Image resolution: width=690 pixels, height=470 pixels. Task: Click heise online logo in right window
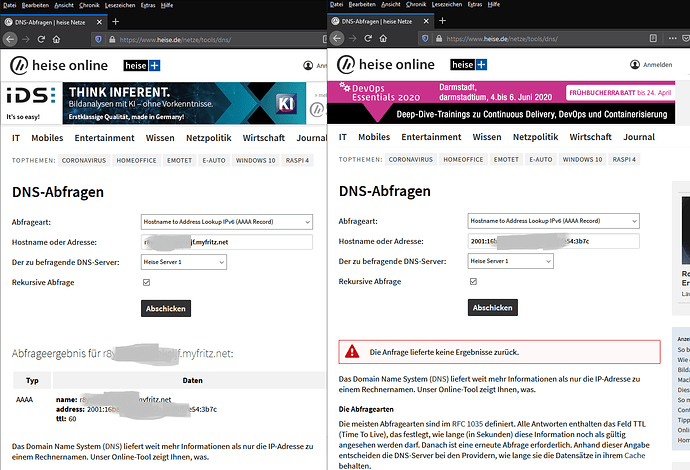(386, 65)
